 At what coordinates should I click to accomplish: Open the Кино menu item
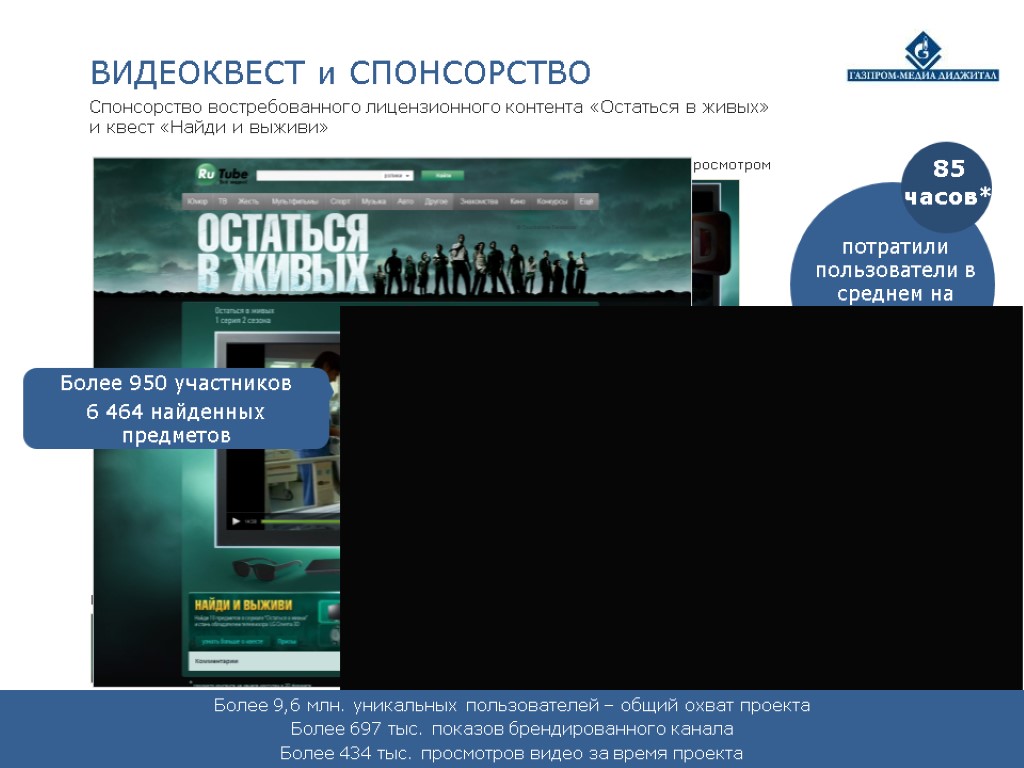(x=517, y=201)
